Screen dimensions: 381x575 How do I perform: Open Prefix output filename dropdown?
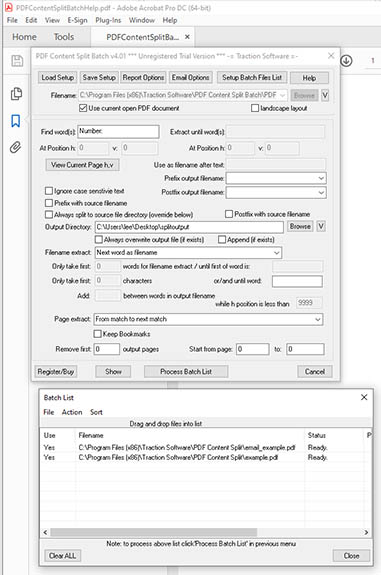[321, 179]
